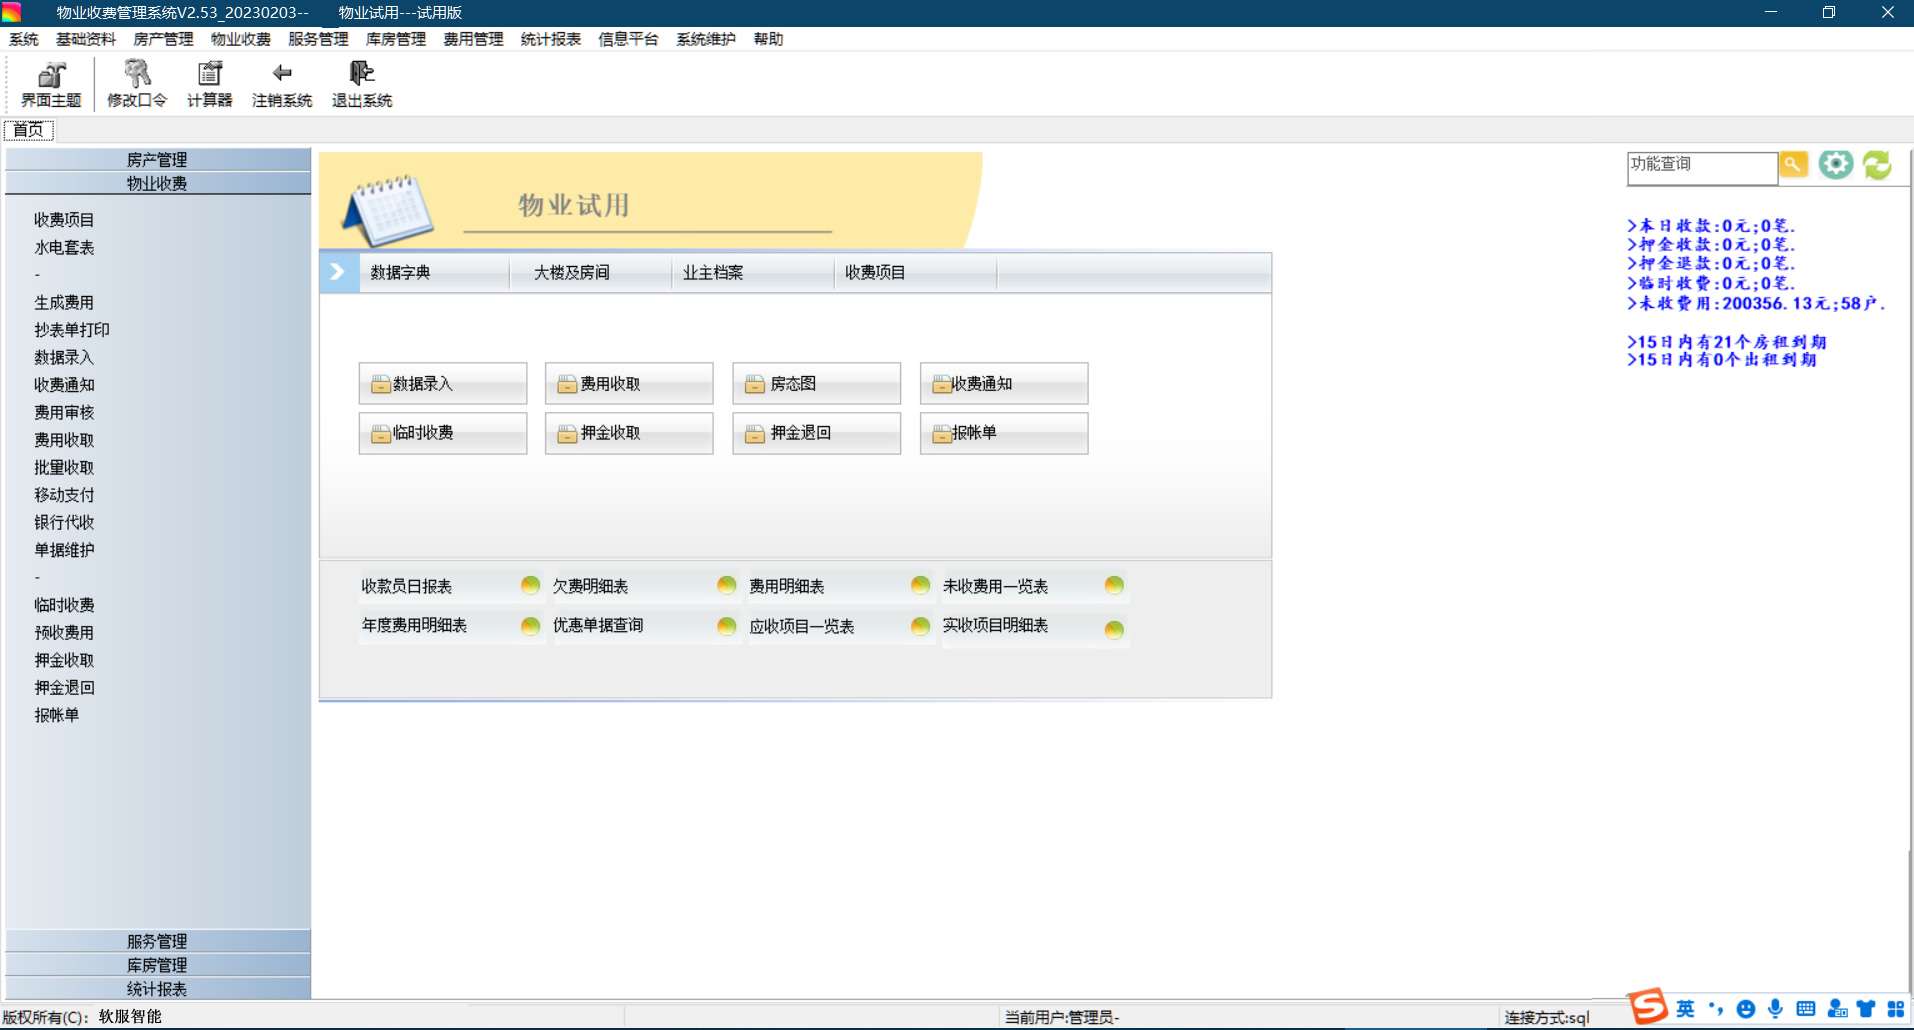Click the Sogou input method S icon
The width and height of the screenshot is (1914, 1030).
pyautogui.click(x=1648, y=1007)
